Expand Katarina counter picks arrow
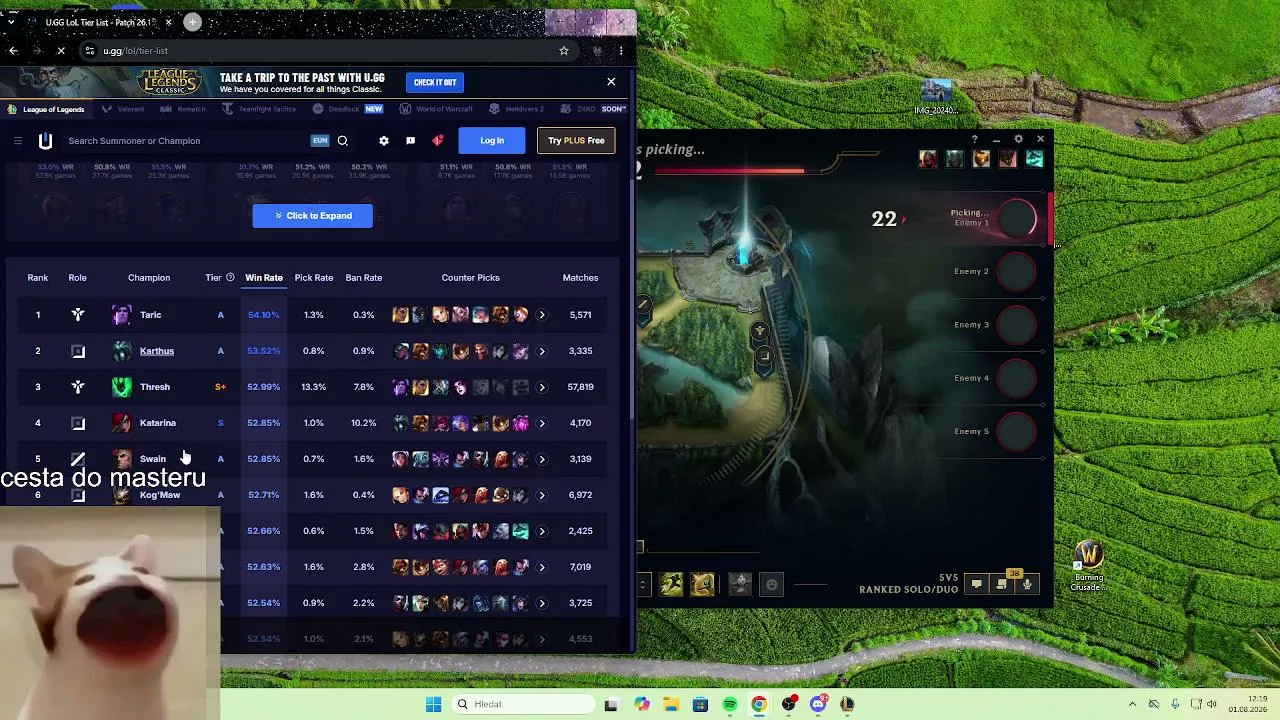 (542, 423)
